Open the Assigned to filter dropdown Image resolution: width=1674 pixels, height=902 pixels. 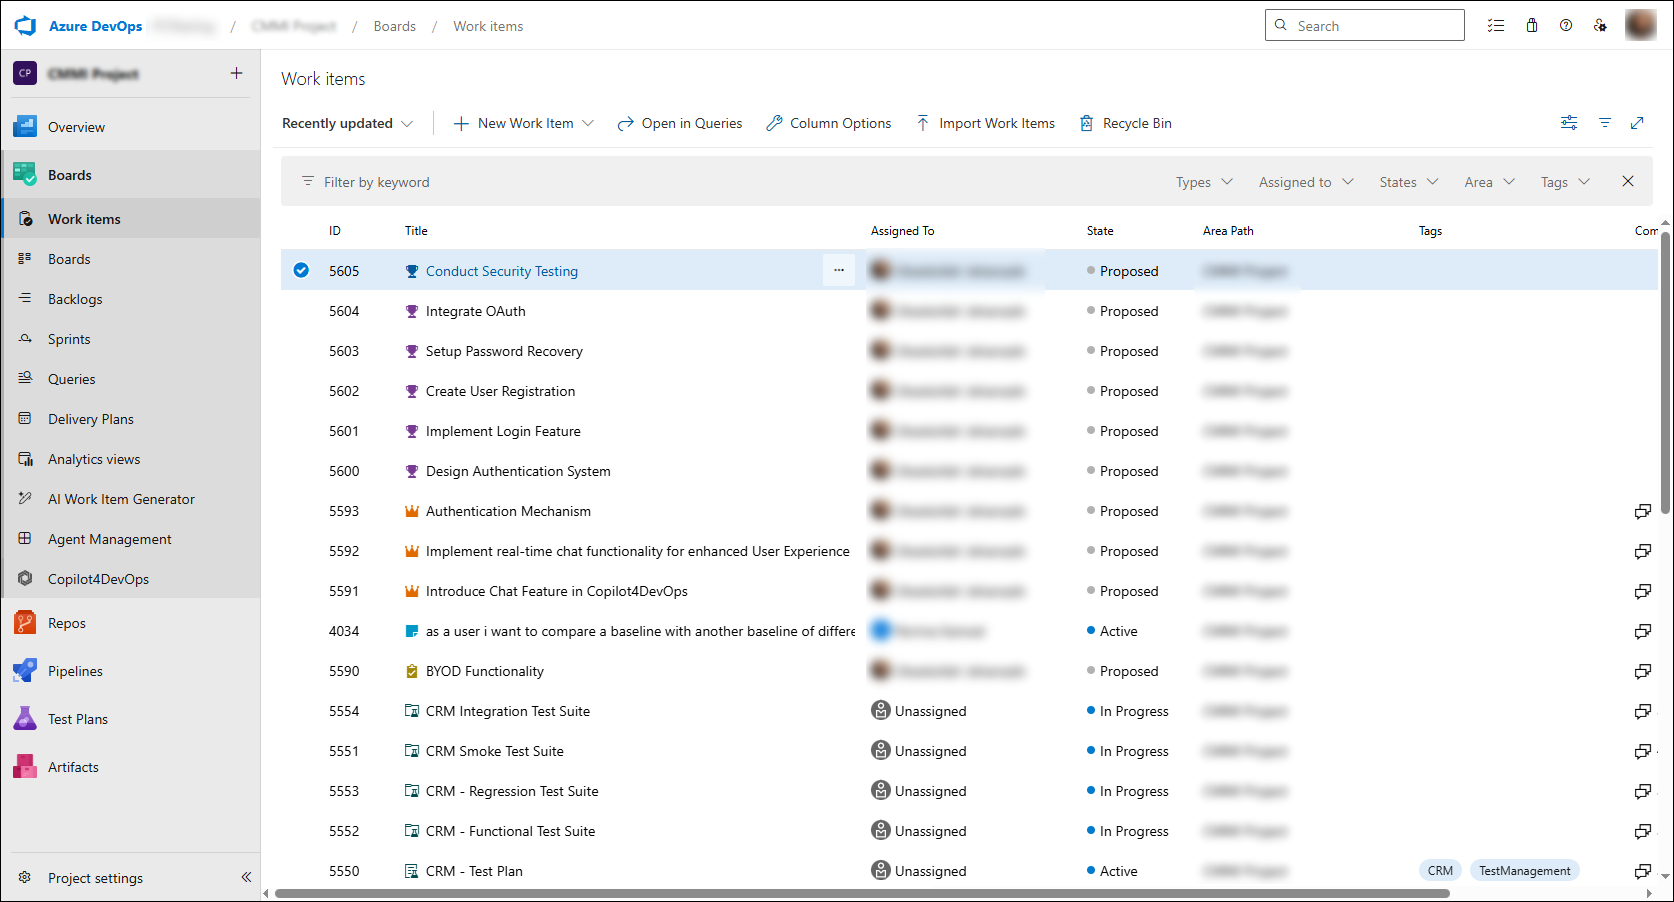pyautogui.click(x=1306, y=182)
